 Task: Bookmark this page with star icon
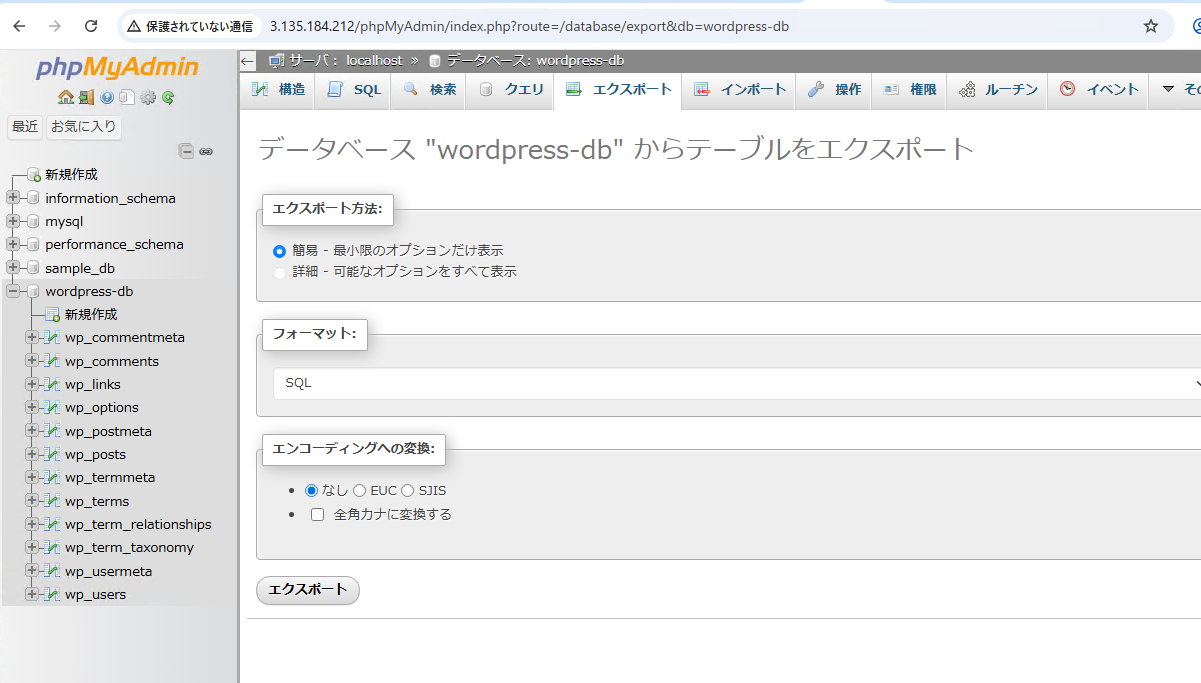coord(1150,26)
